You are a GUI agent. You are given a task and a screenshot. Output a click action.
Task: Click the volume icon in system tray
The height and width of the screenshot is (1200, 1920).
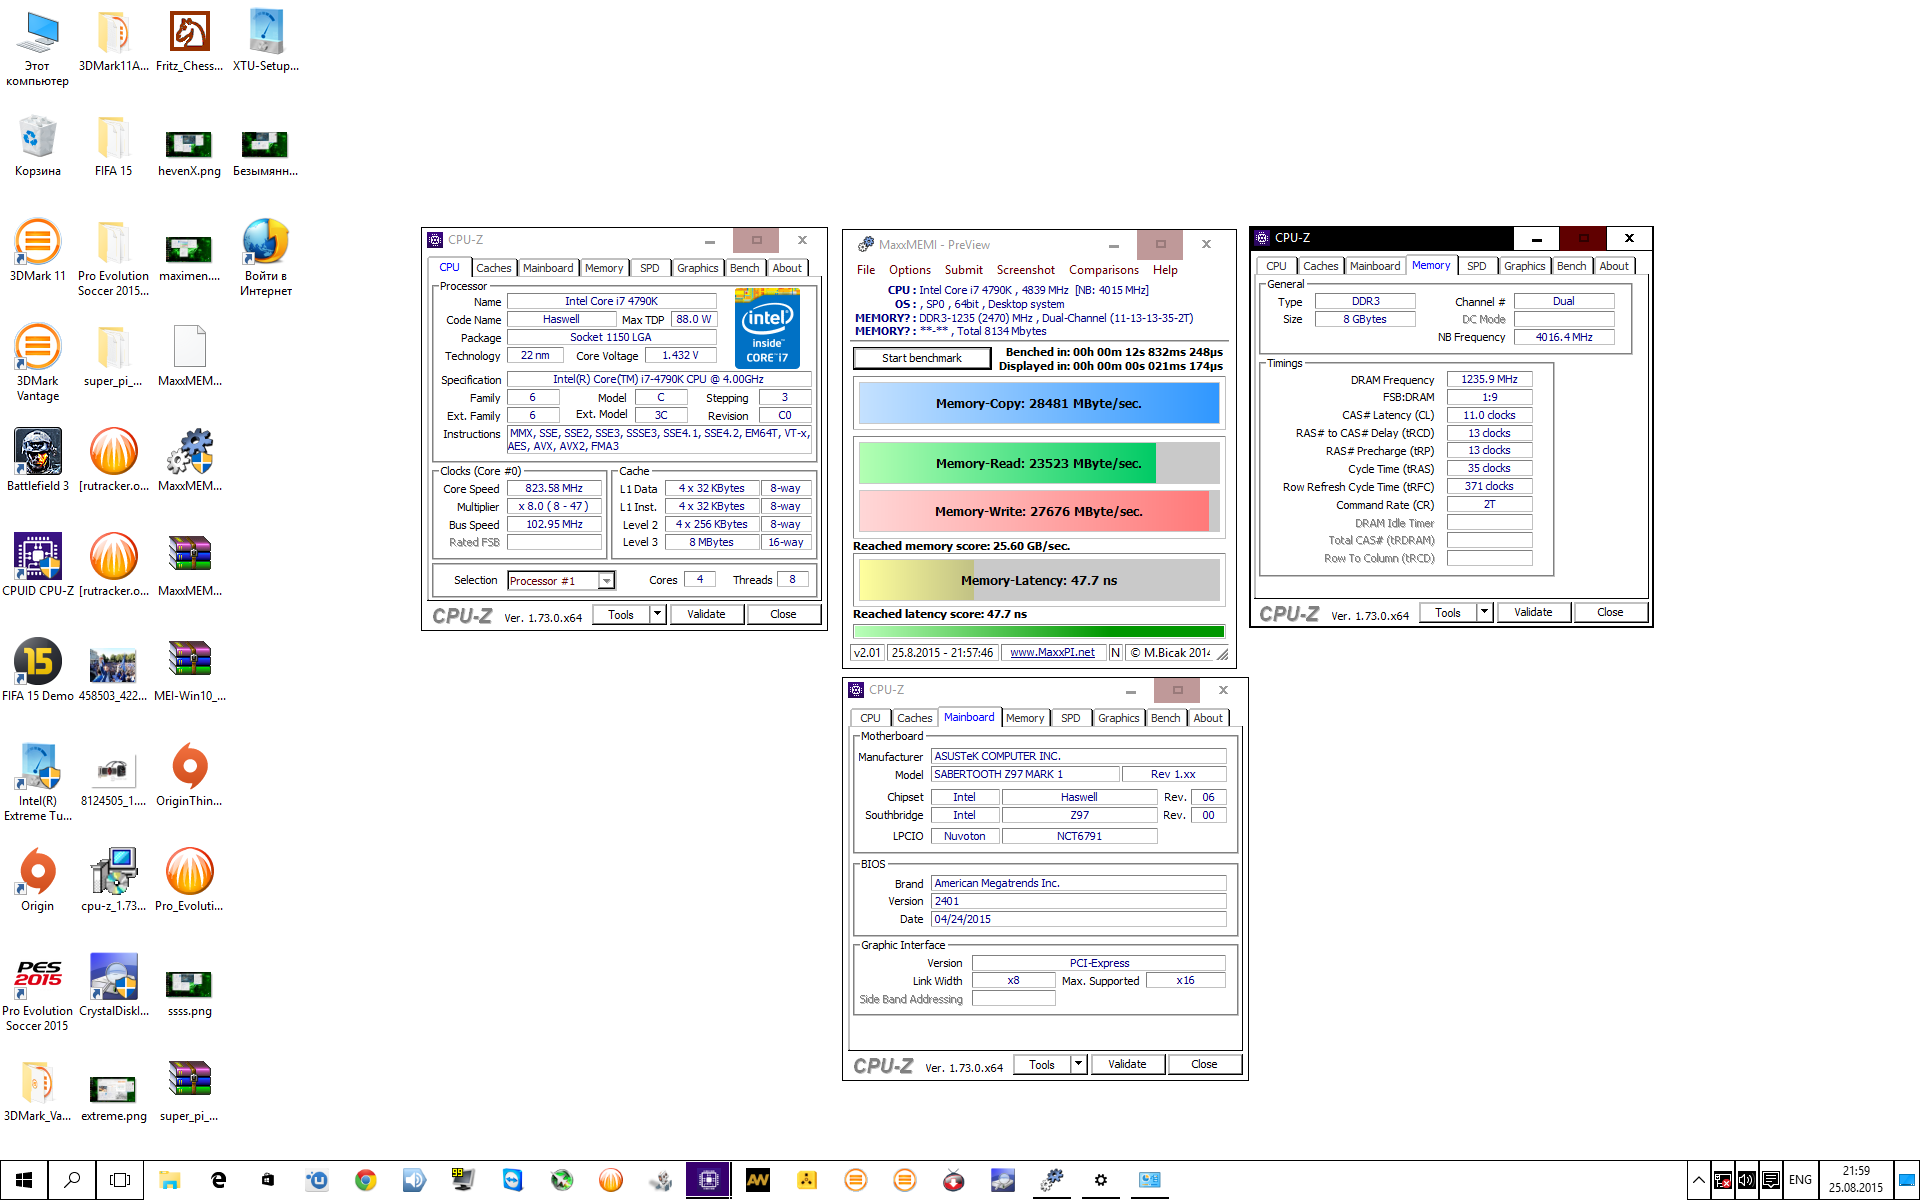(x=1746, y=1180)
